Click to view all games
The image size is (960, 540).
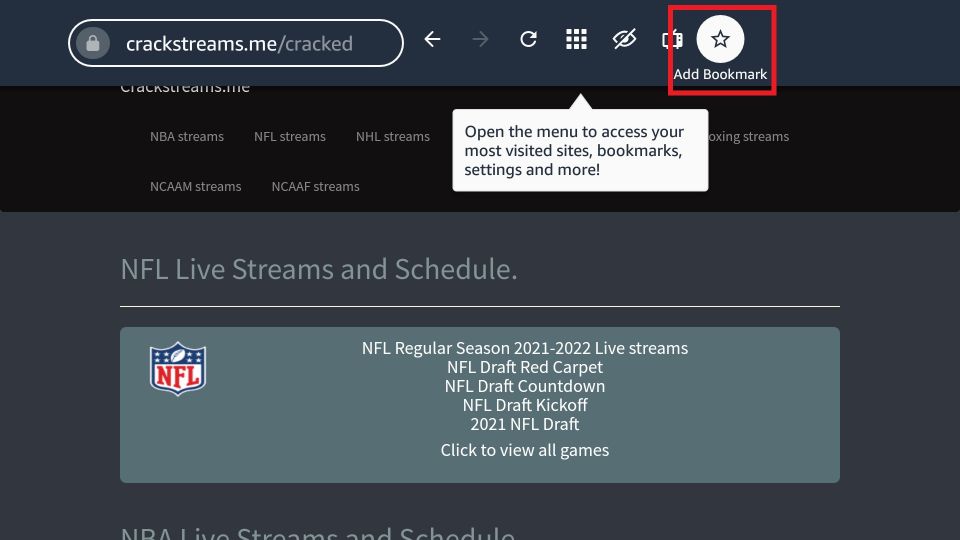(525, 450)
